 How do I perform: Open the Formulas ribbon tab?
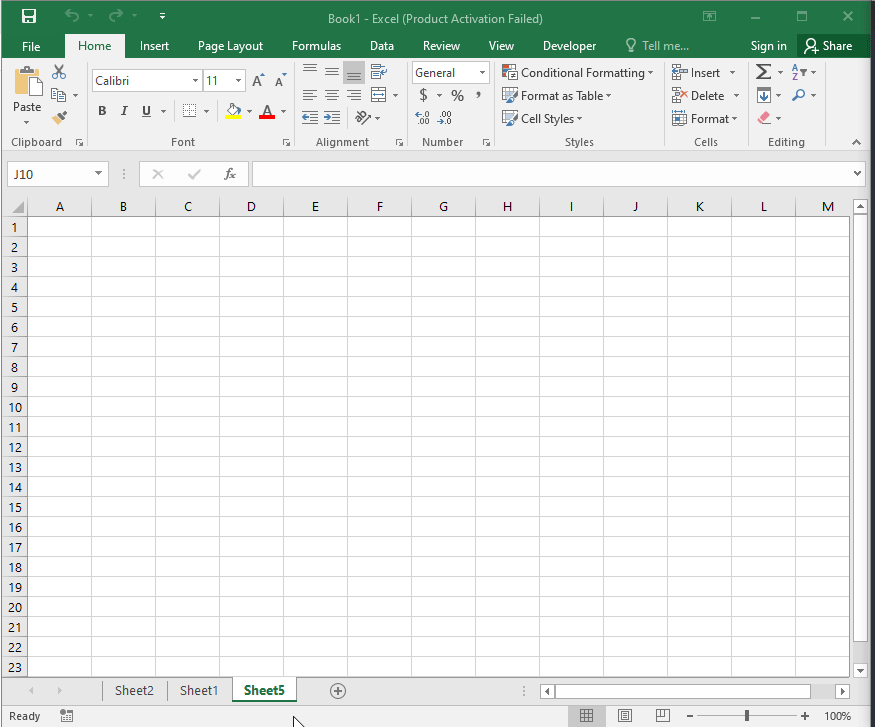tap(316, 46)
